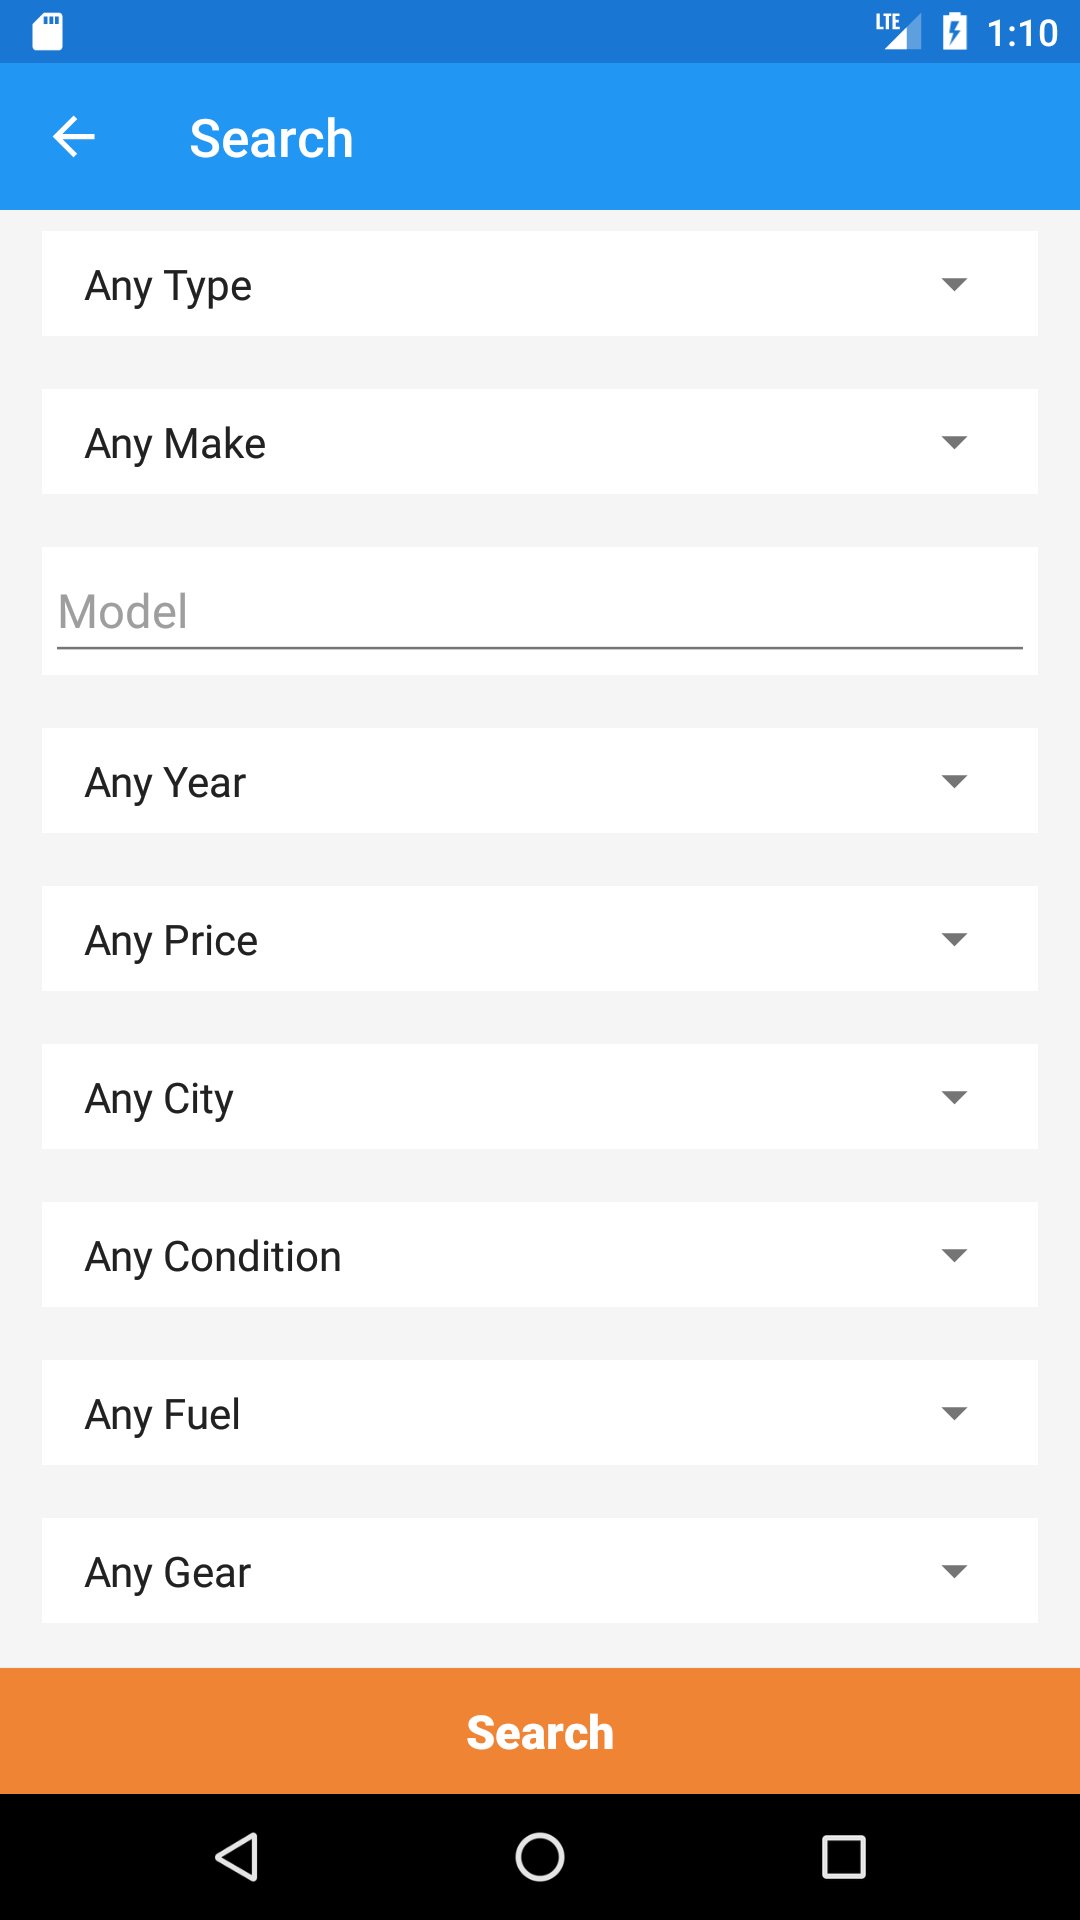Click the arrow beside Any Gear
This screenshot has height=1920, width=1080.
[x=954, y=1572]
